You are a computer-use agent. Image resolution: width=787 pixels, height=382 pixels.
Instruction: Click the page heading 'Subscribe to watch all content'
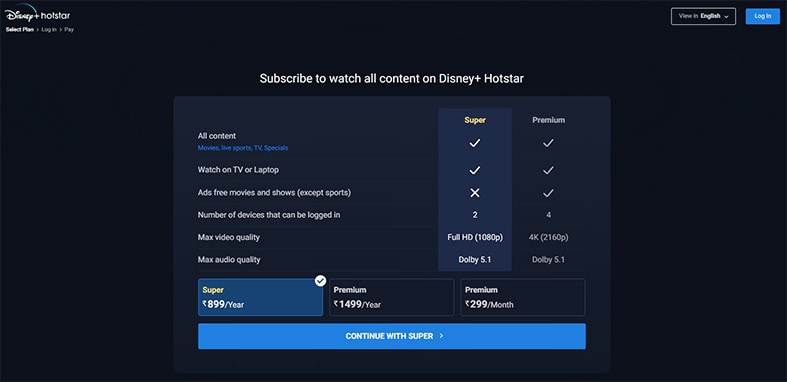pyautogui.click(x=391, y=78)
